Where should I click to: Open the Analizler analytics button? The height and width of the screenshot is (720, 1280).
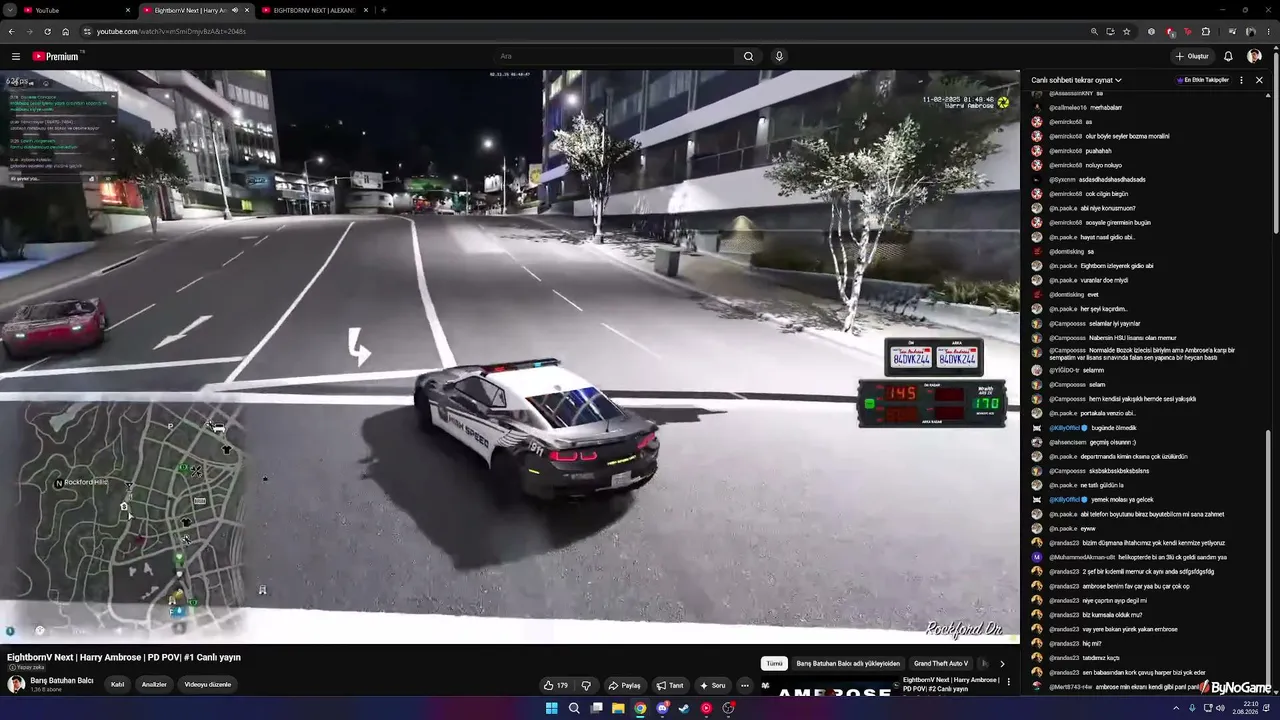tap(154, 685)
